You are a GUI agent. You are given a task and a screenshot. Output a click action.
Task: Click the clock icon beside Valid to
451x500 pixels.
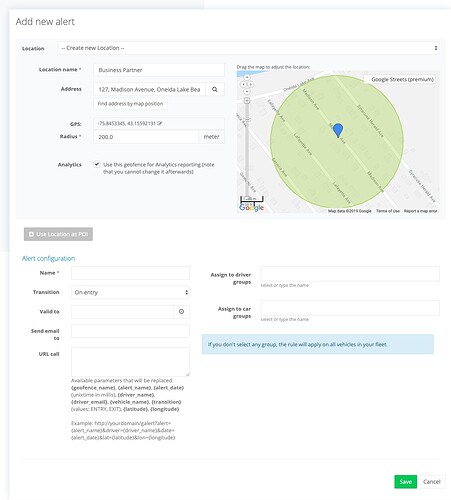click(181, 312)
